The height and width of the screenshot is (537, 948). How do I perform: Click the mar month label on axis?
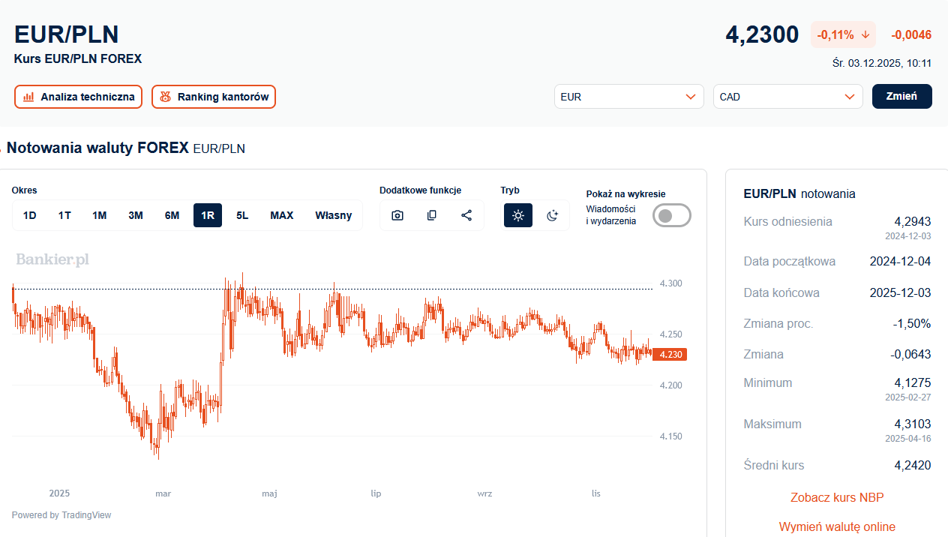pos(163,493)
